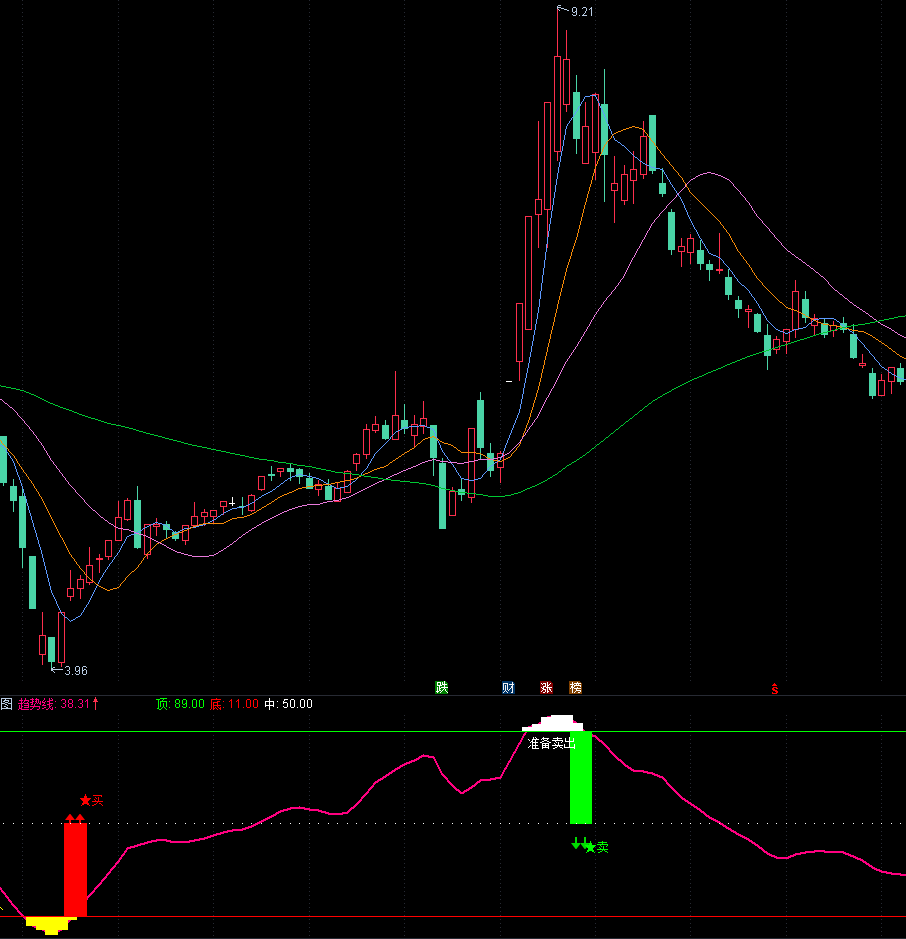The image size is (906, 939).
Task: Click the red S marker icon
Action: [x=773, y=689]
